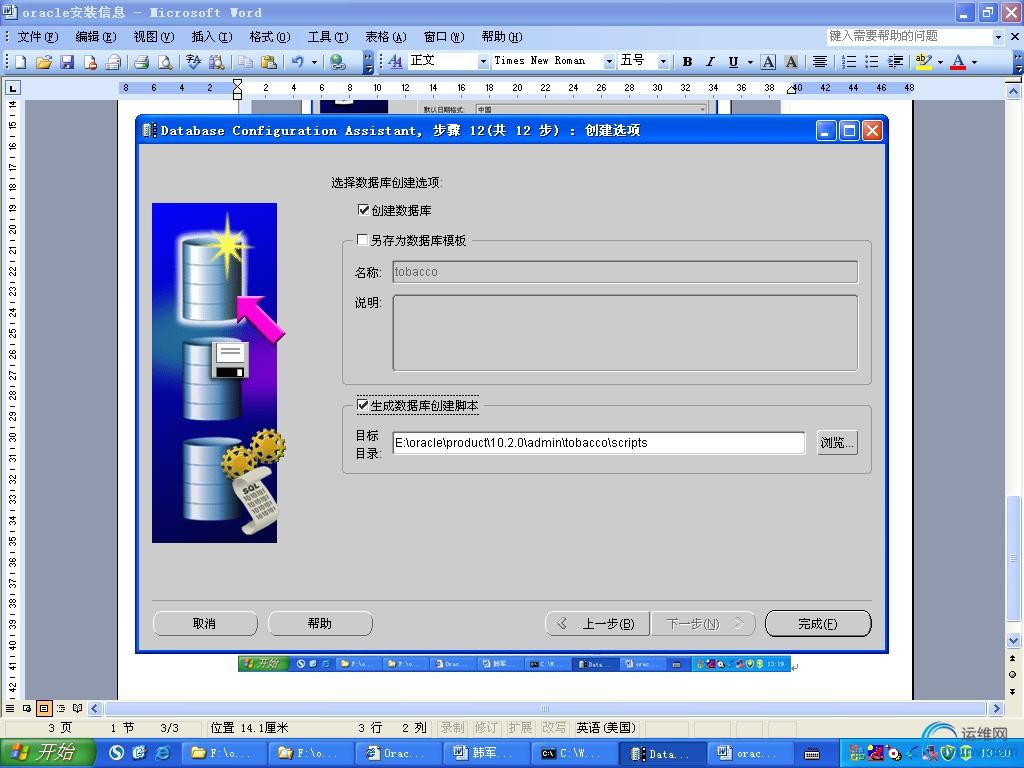Image resolution: width=1024 pixels, height=768 pixels.
Task: Click the 完成(F) button
Action: coord(818,623)
